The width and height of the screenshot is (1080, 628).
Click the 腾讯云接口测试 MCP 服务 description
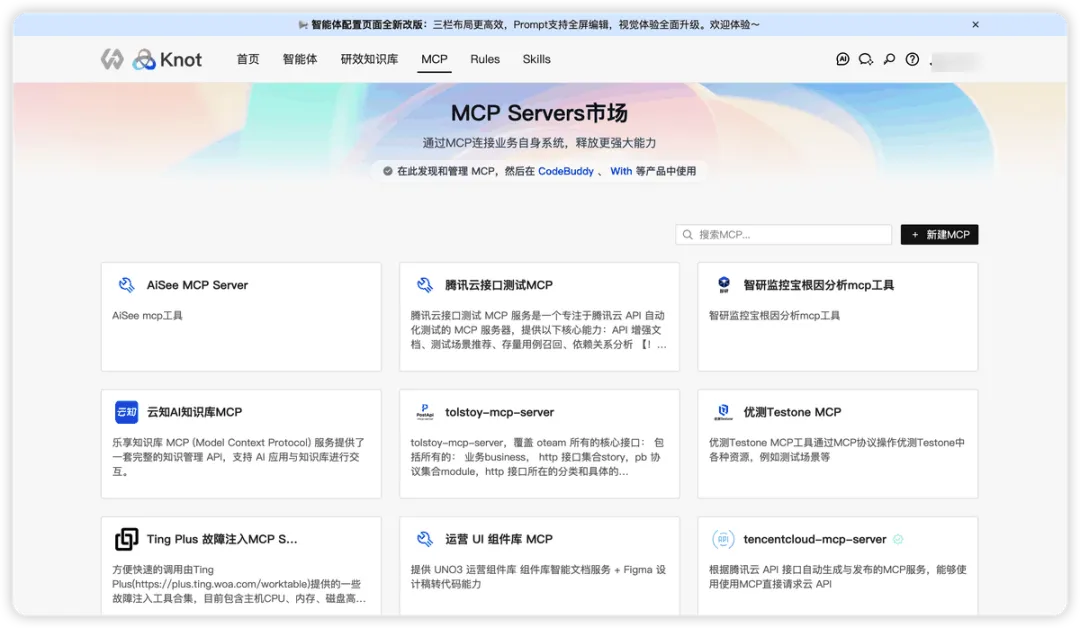pos(539,330)
